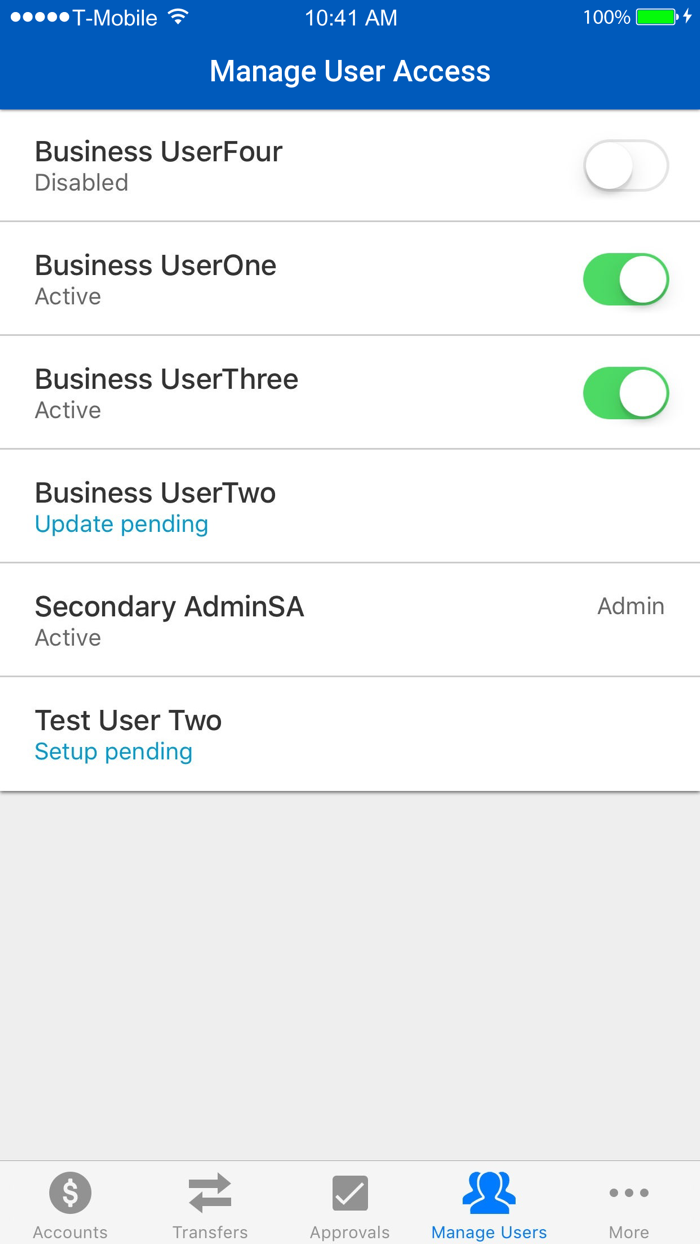Tap the Admin label next to Secondary AdminSA
The width and height of the screenshot is (700, 1244).
631,606
